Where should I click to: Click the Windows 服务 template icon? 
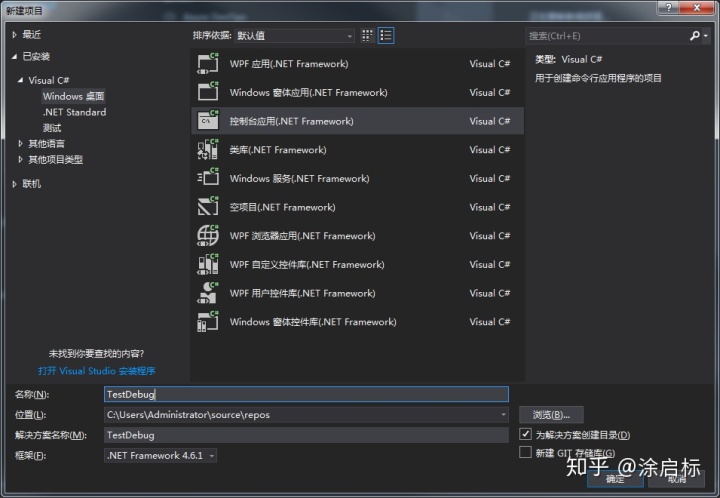click(208, 178)
